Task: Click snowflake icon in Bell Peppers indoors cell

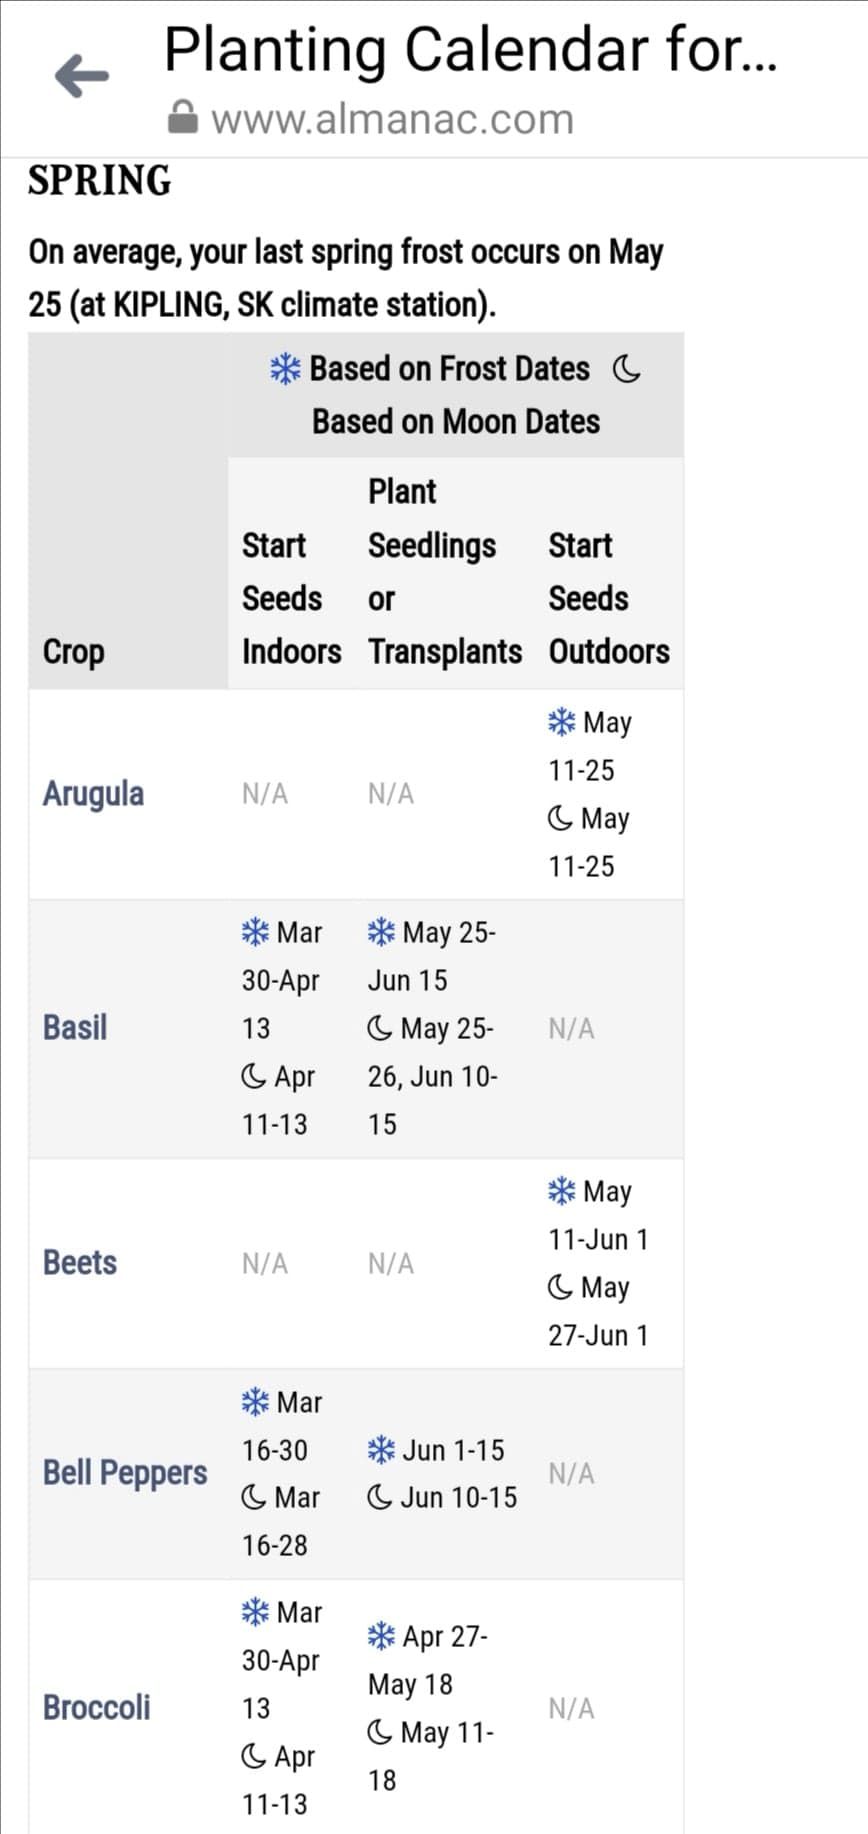Action: coord(256,1402)
